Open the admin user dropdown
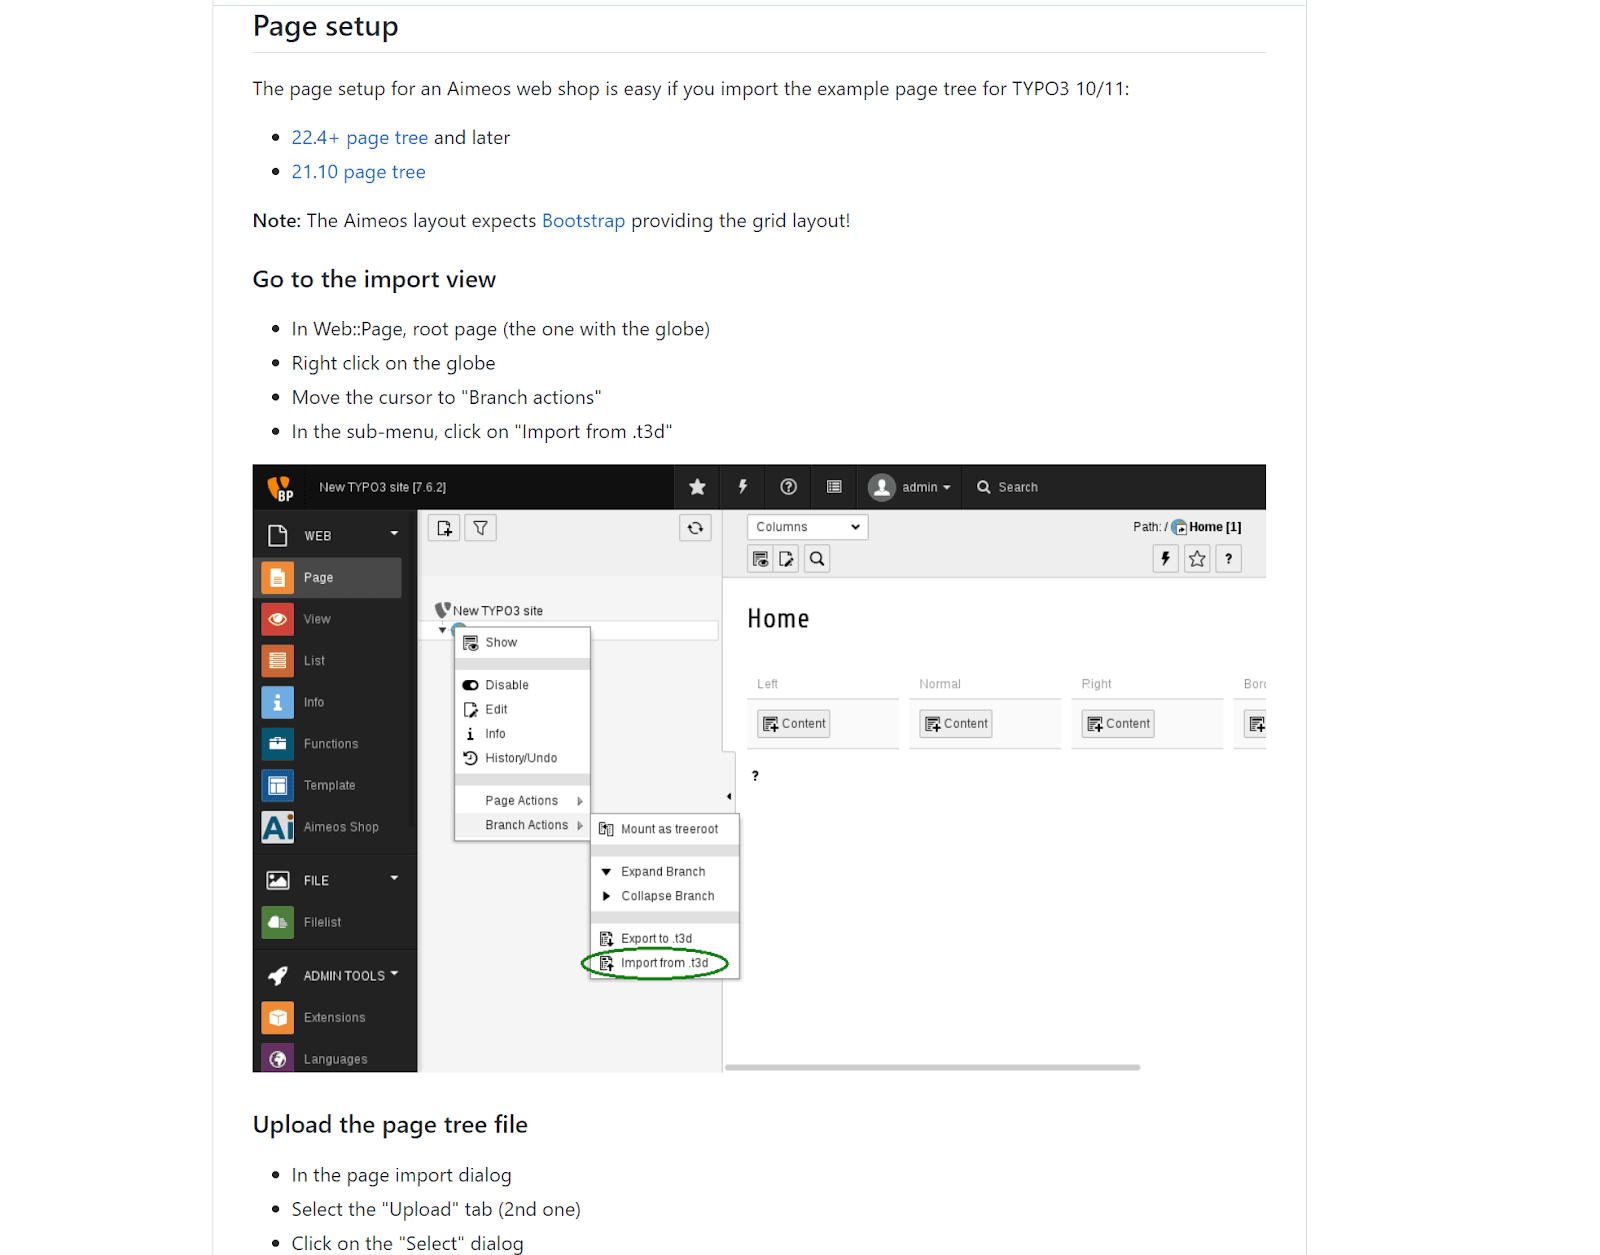Viewport: 1600px width, 1255px height. (910, 487)
